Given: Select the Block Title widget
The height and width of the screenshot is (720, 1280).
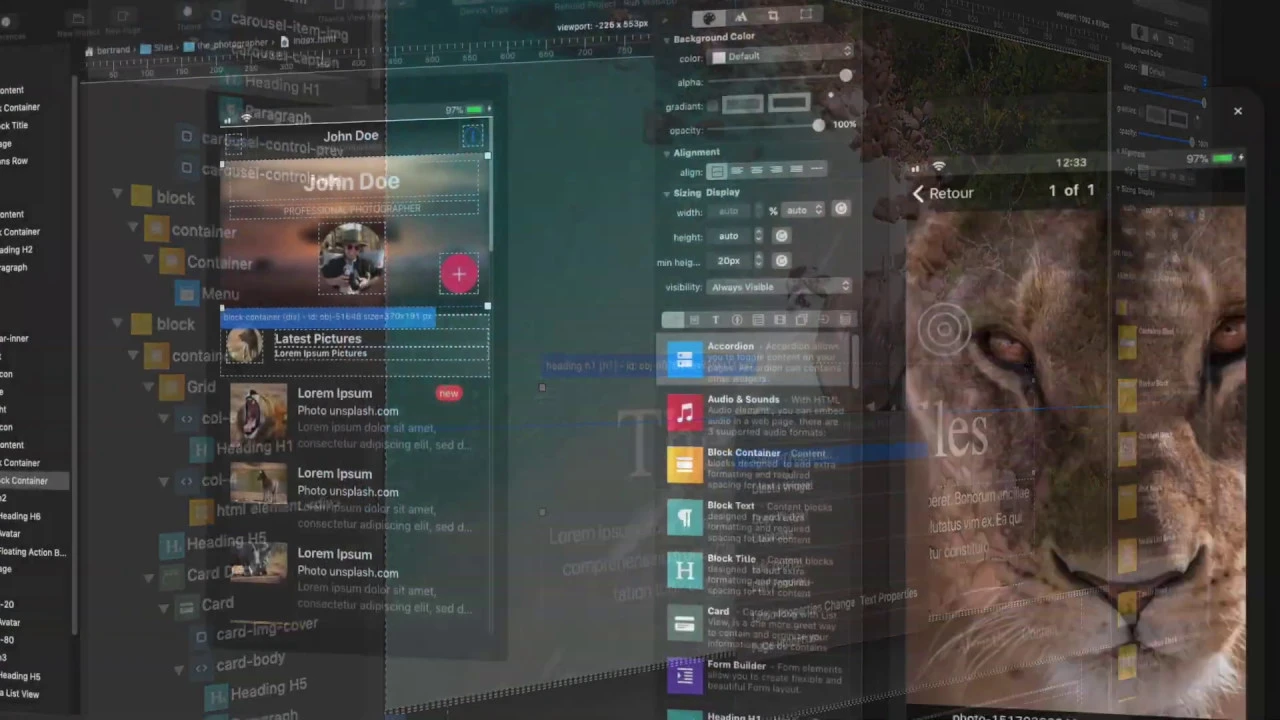Looking at the screenshot, I should pos(756,572).
